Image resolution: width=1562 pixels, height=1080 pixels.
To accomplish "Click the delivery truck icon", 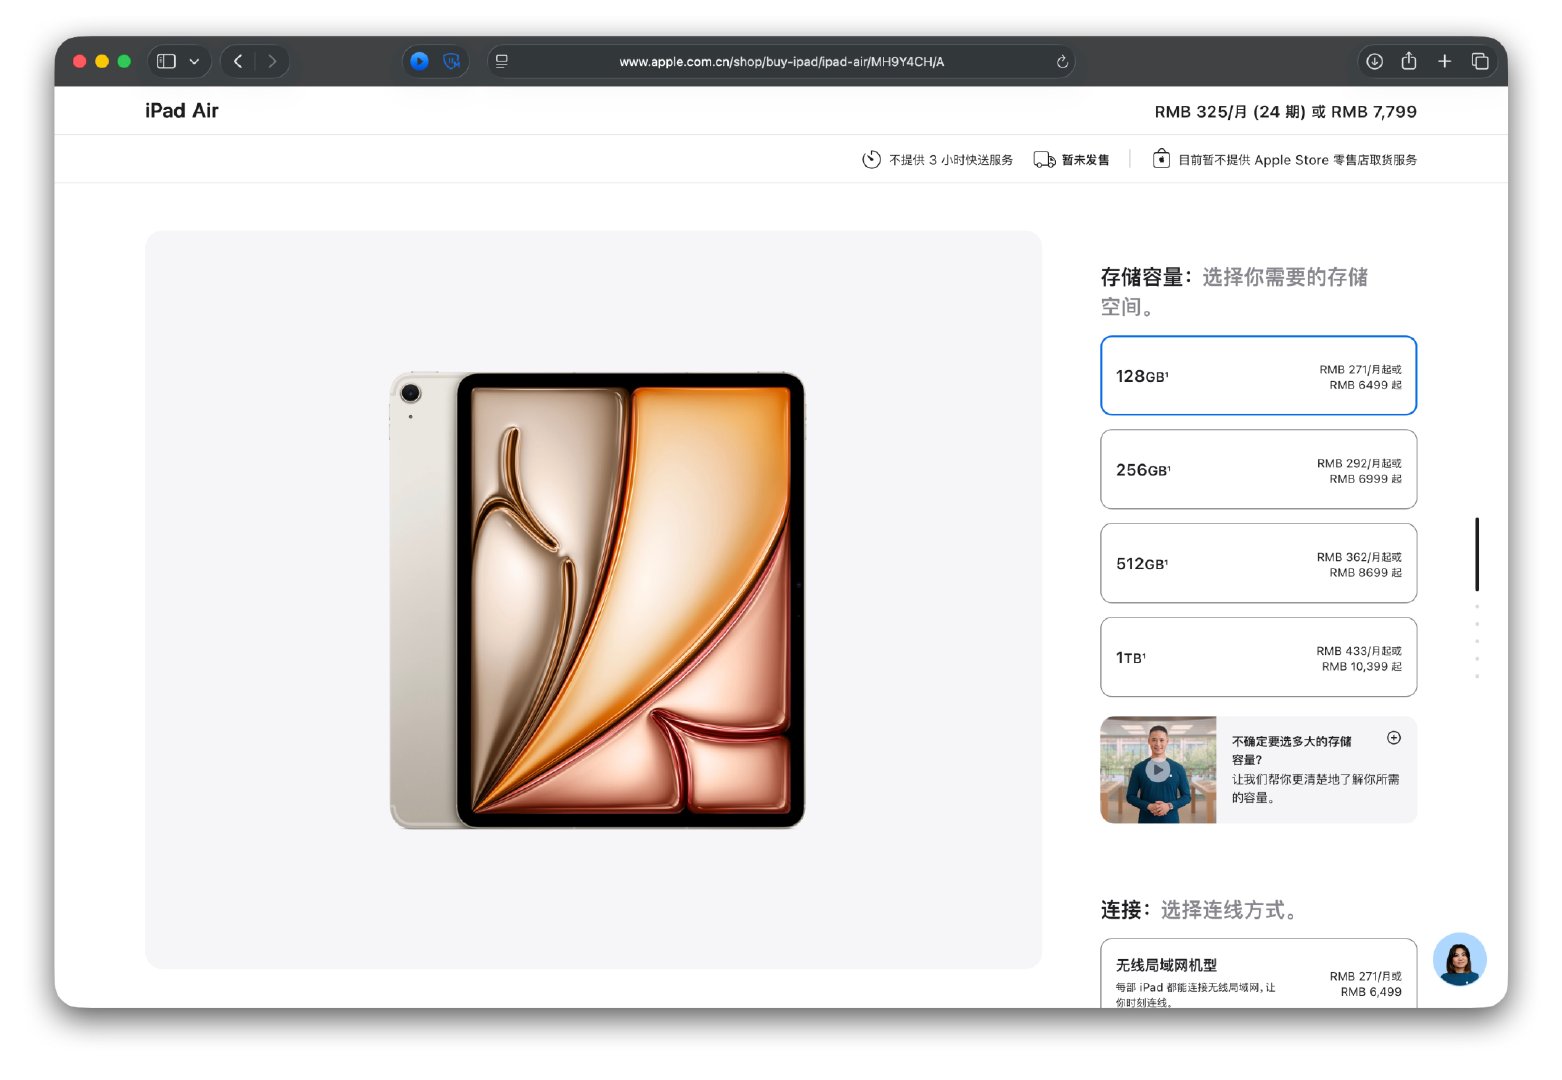I will tap(1044, 160).
